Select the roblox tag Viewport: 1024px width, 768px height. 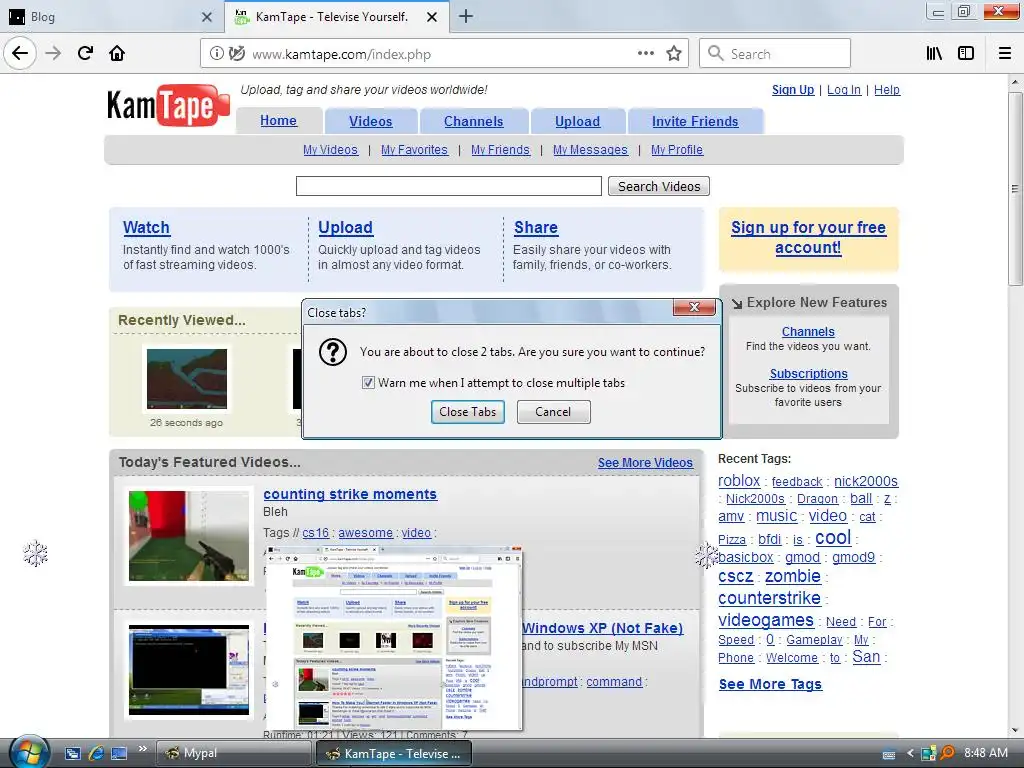(739, 481)
